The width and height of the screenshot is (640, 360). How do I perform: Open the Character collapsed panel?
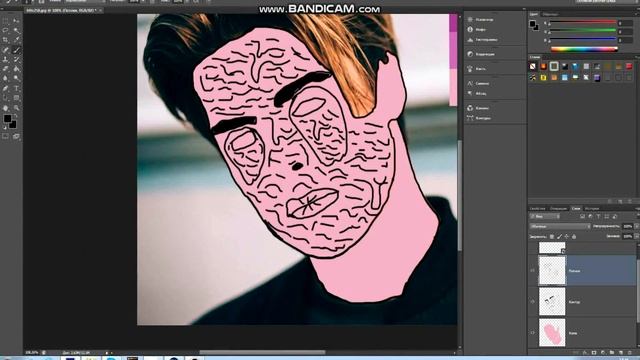[478, 83]
